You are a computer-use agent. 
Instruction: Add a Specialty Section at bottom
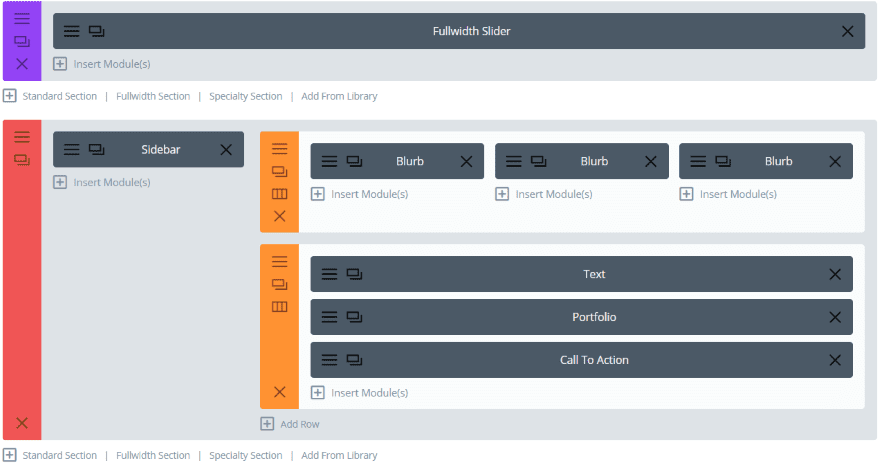[245, 456]
